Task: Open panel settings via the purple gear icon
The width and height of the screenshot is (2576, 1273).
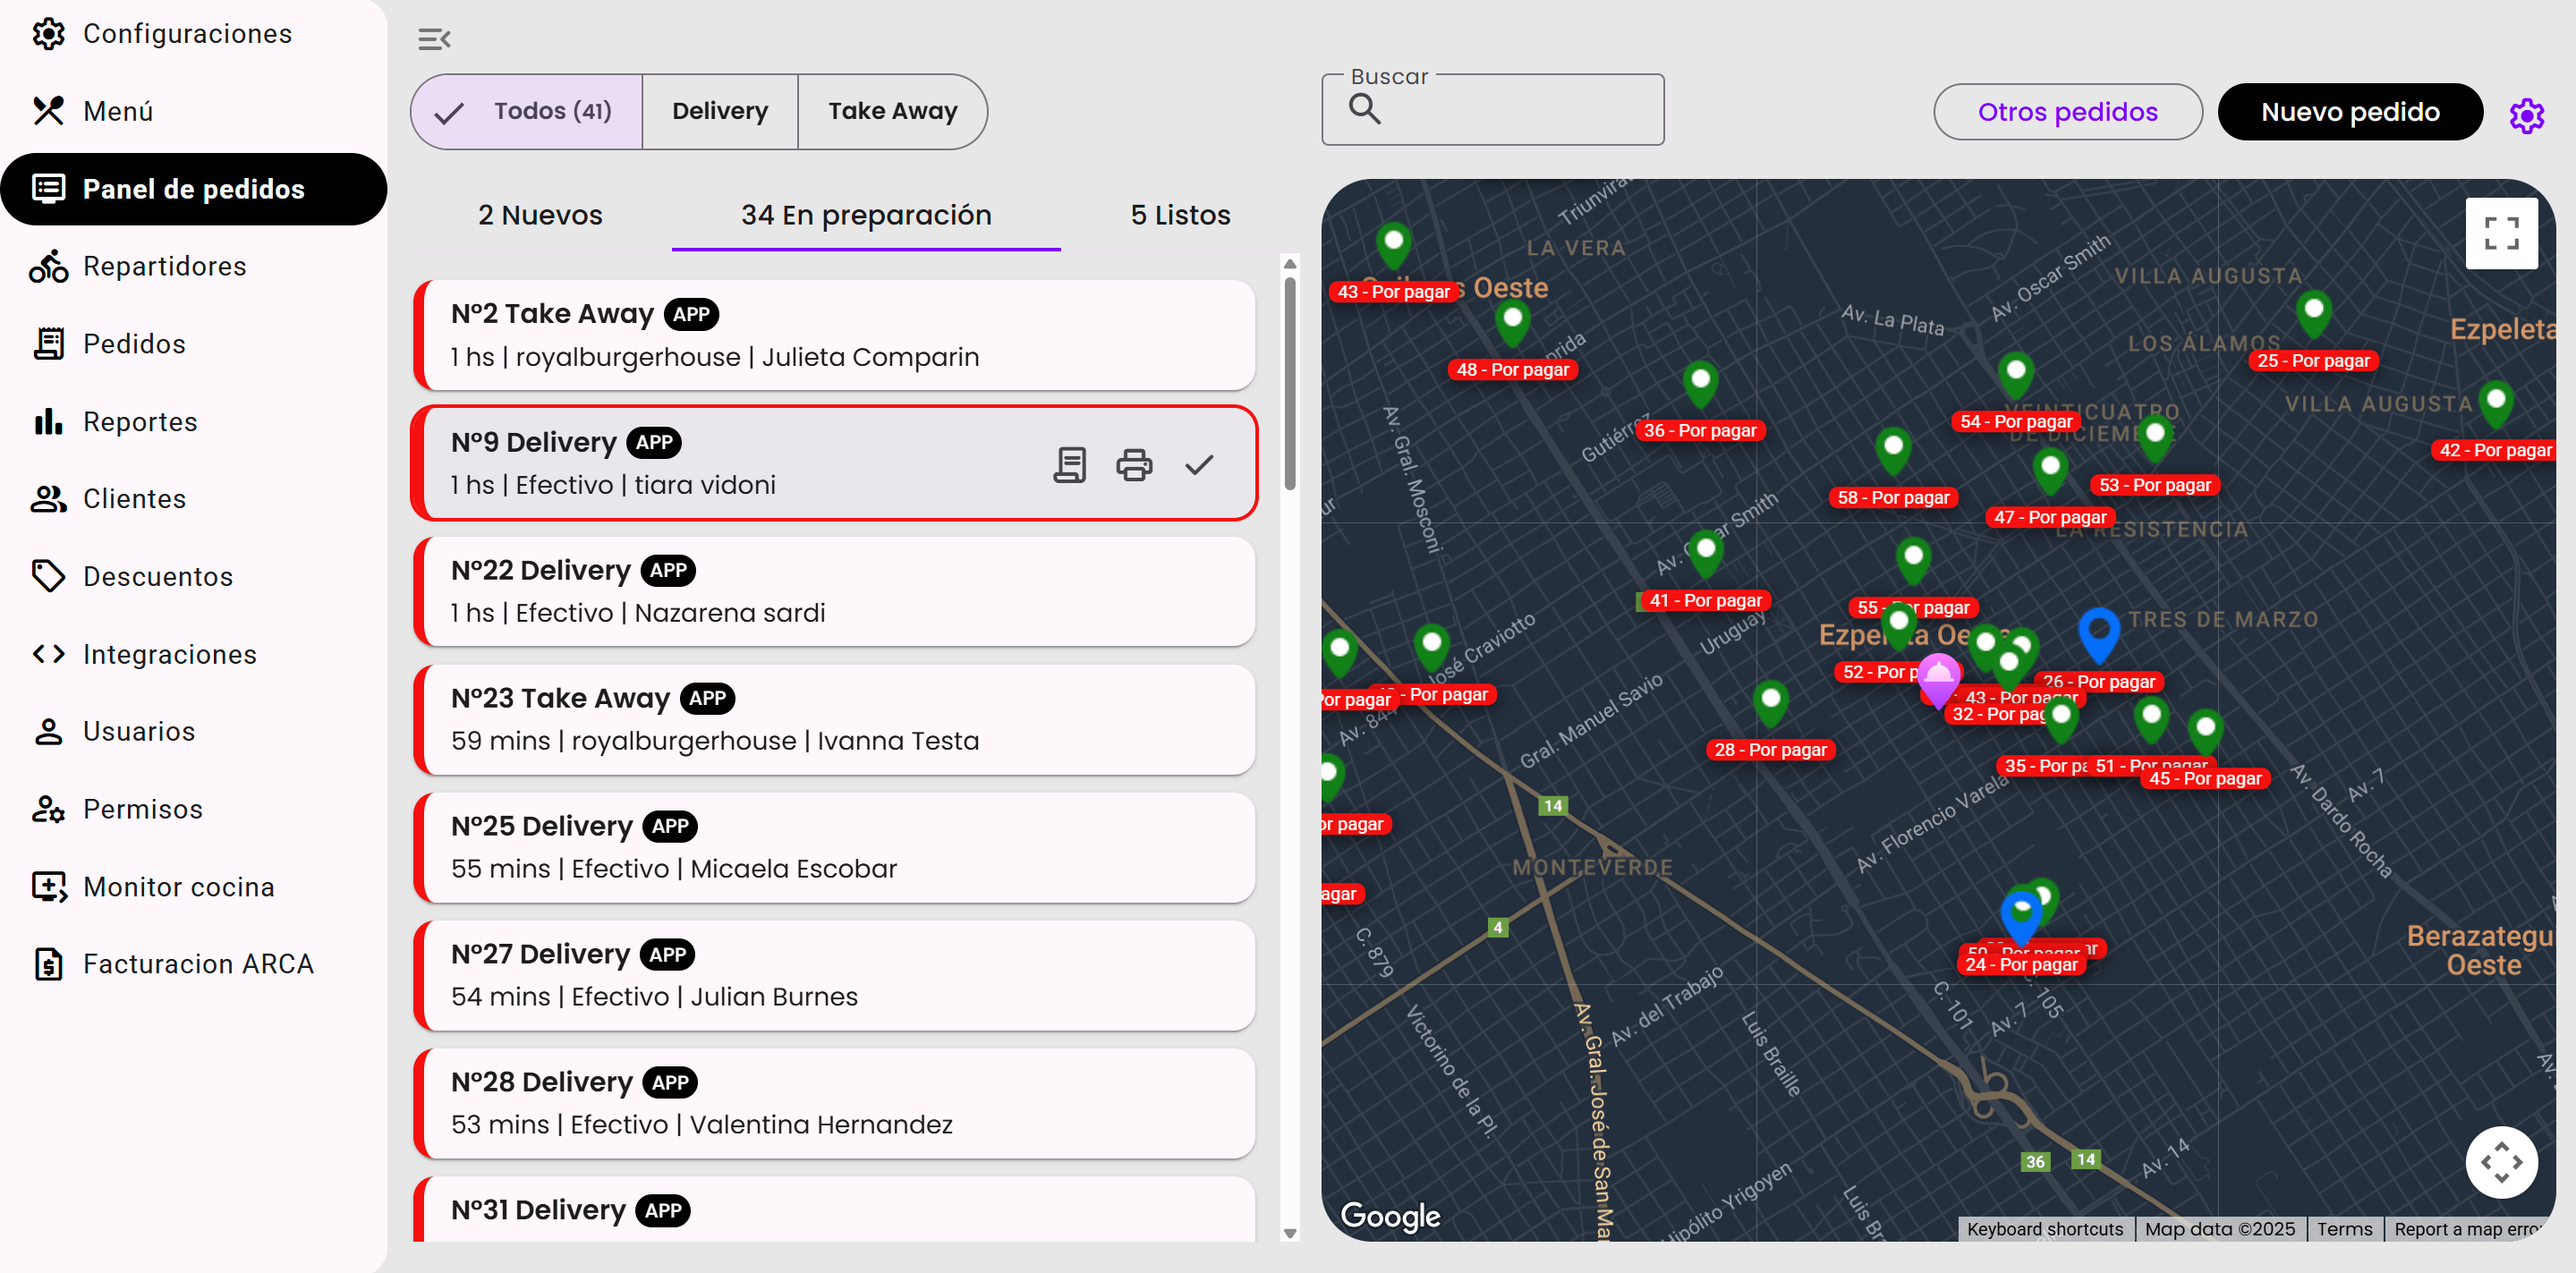Action: pyautogui.click(x=2525, y=115)
